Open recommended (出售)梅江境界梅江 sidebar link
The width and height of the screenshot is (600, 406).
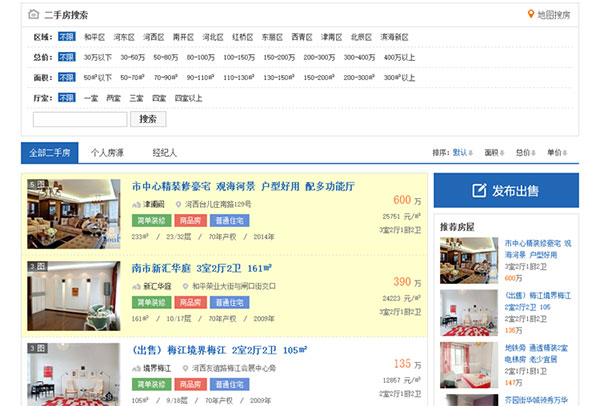click(538, 301)
